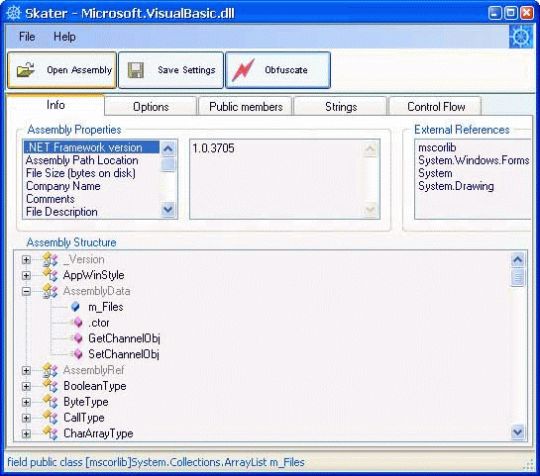Click the floppy disk icon on Save Settings
540x476 pixels.
(136, 70)
